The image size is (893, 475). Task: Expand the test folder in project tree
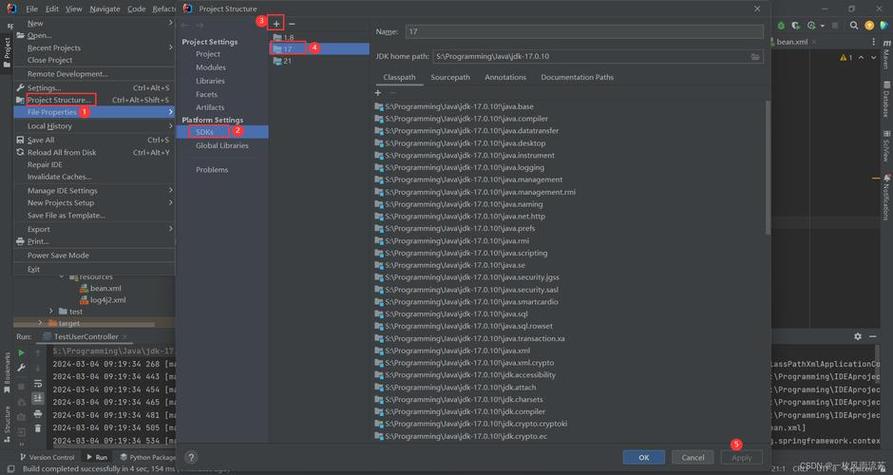tap(51, 311)
